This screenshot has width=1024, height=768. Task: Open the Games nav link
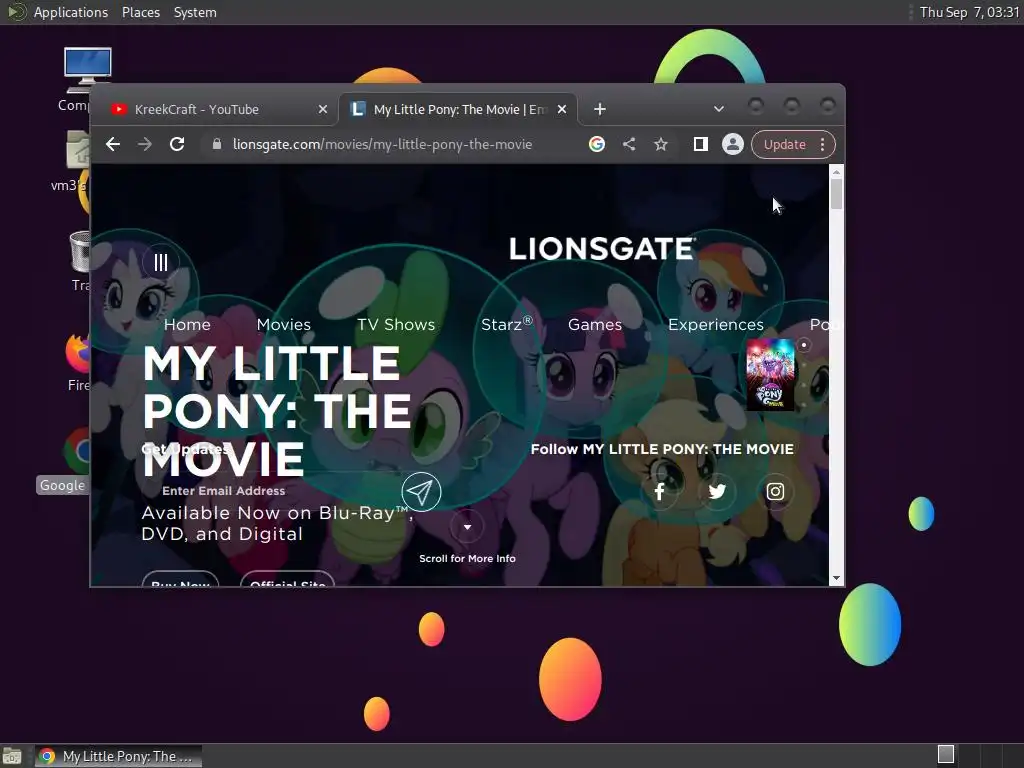[595, 325]
